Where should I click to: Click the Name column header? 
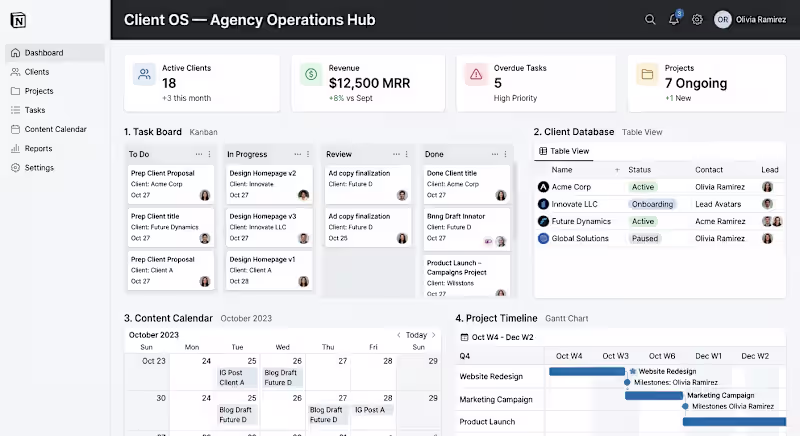coord(562,170)
